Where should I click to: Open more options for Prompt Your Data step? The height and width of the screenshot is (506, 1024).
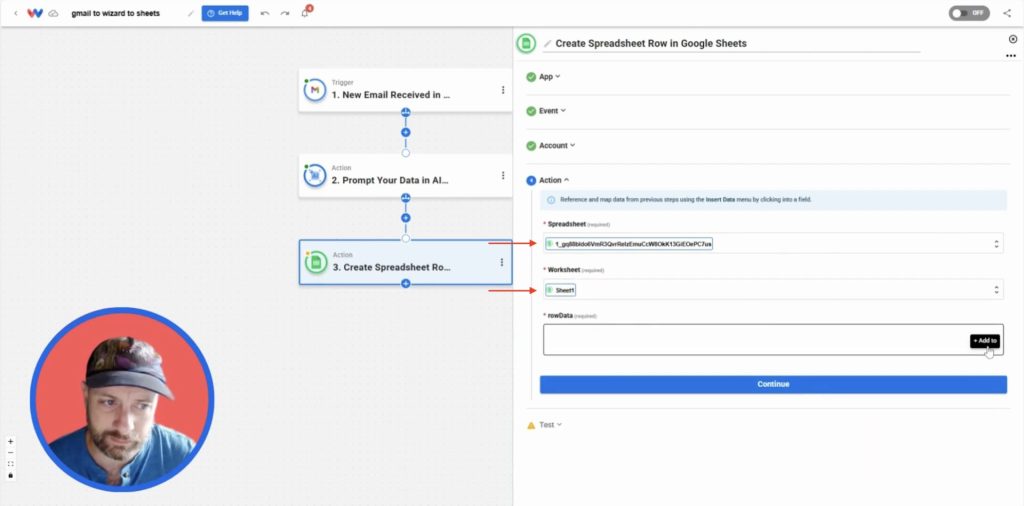[x=503, y=175]
